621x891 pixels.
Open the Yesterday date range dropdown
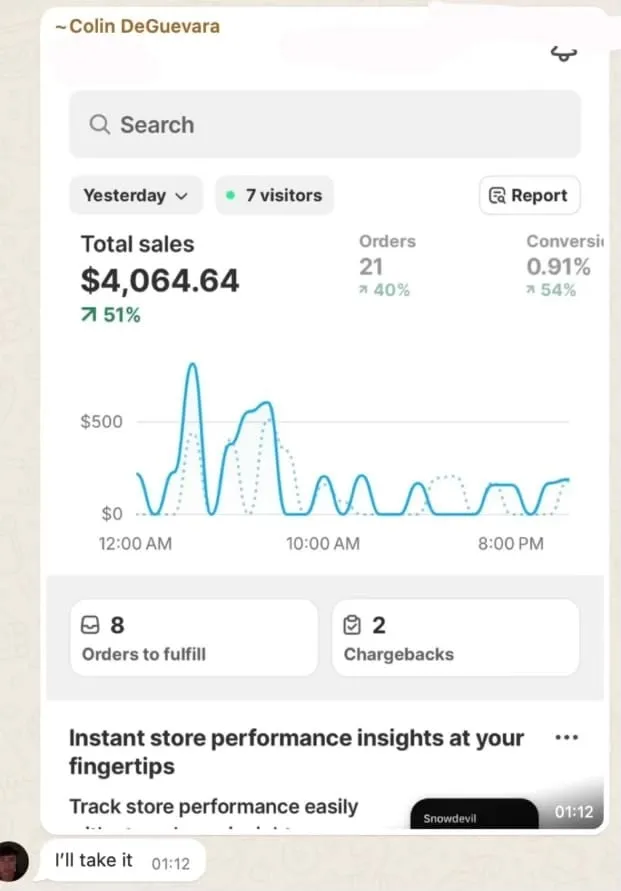(x=135, y=196)
